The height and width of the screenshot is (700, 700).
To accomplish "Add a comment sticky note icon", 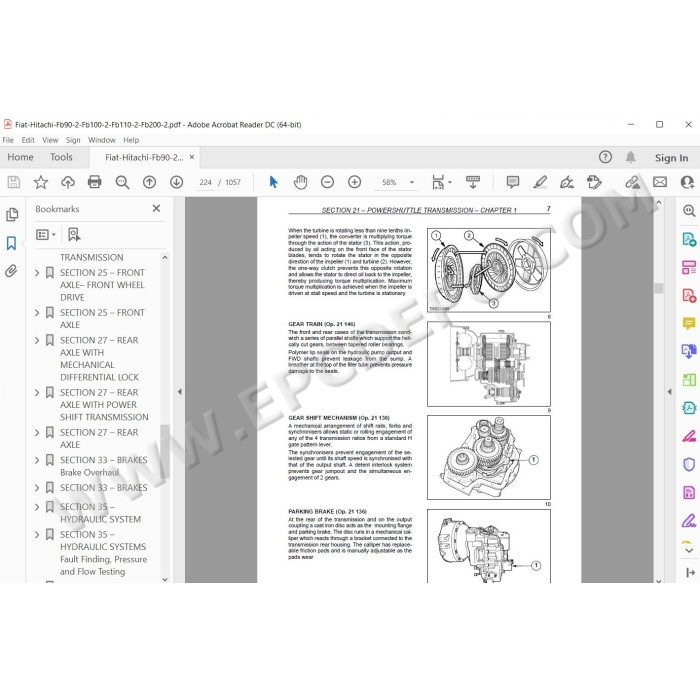I will tap(513, 182).
